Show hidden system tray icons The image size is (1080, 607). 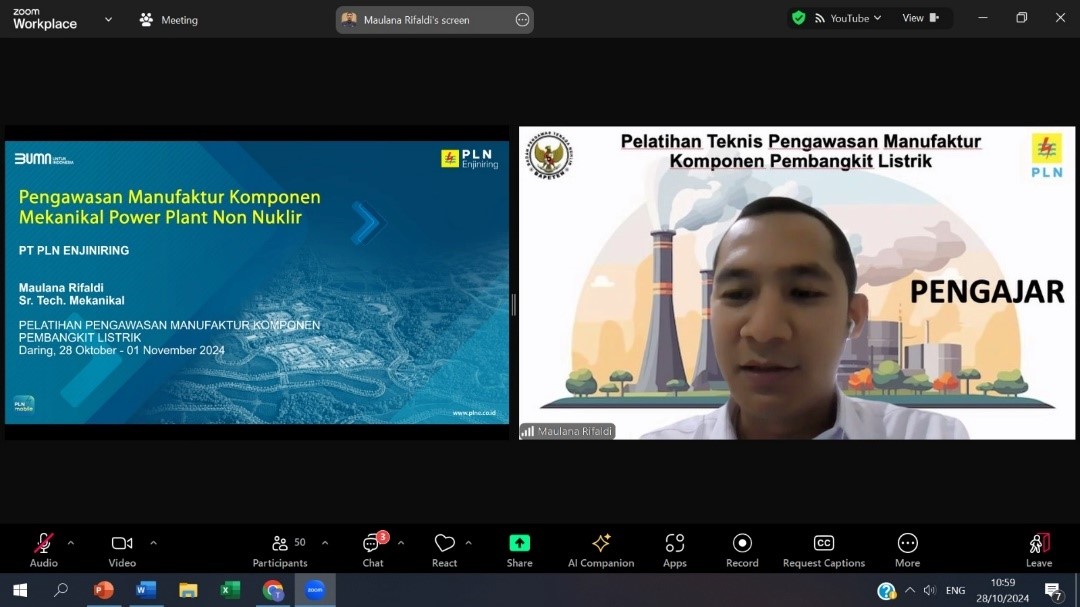coord(910,590)
